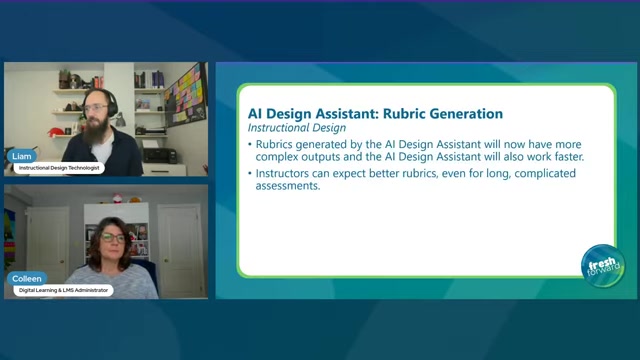
Task: Open Liam's video feed
Action: coord(106,119)
